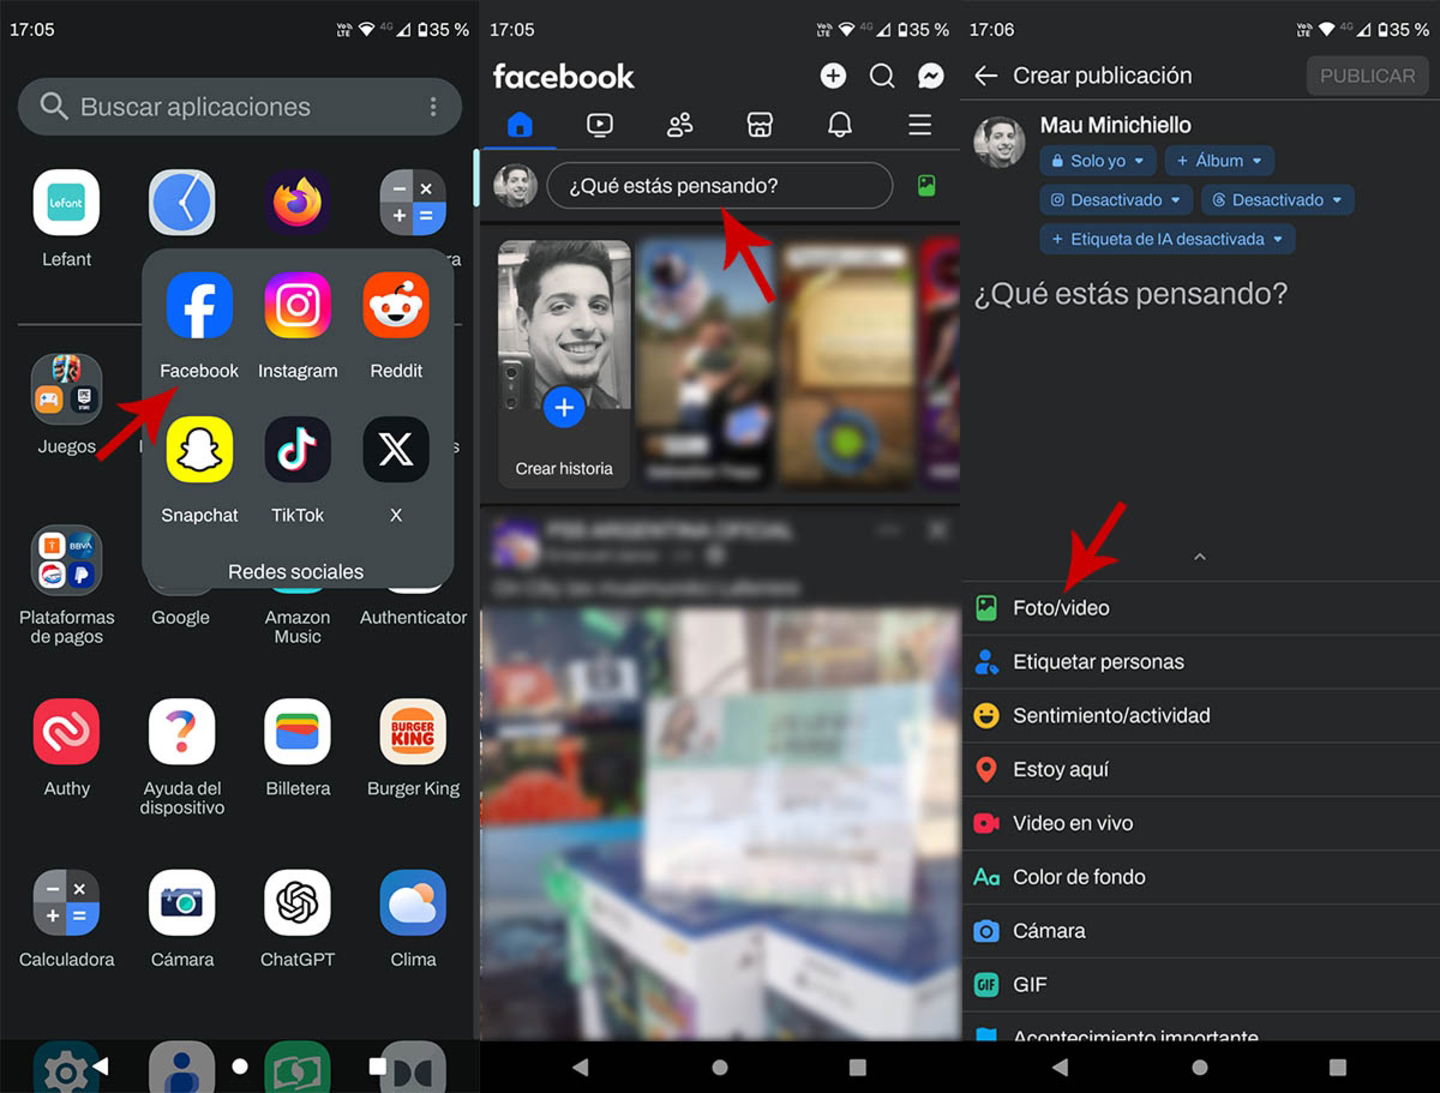
Task: Open Plataformas de pagos folder
Action: 66,560
